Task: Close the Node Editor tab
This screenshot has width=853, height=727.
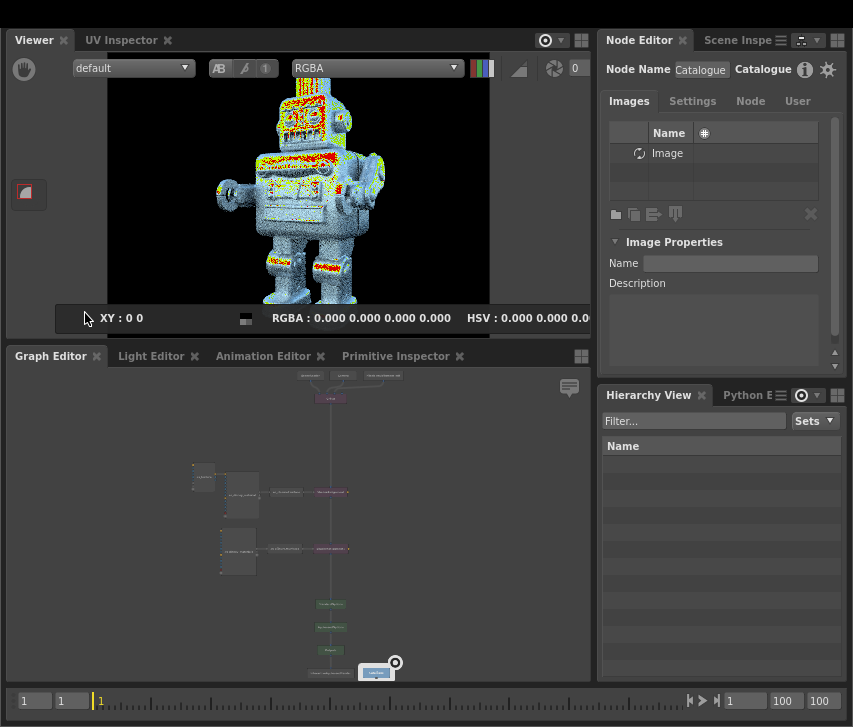Action: click(x=683, y=40)
